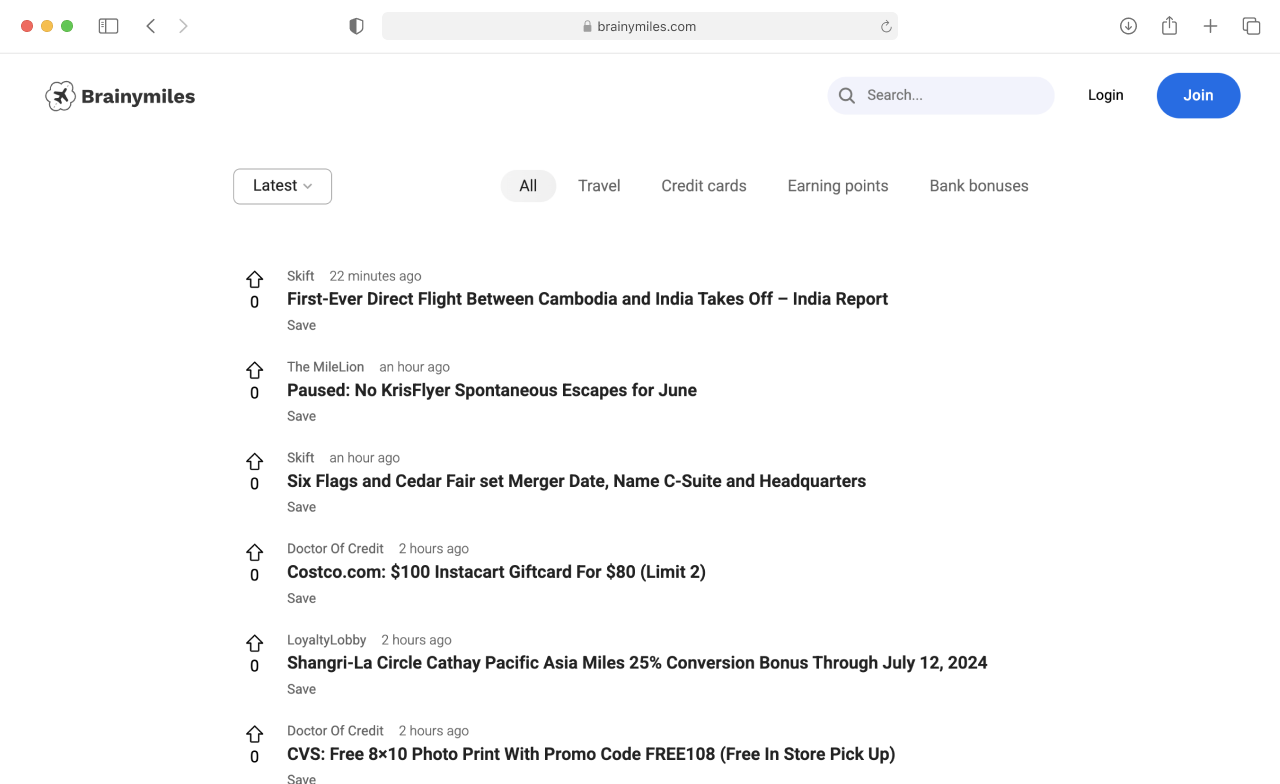This screenshot has width=1280, height=784.
Task: Upvote the Shangri-La Circle Asia Miles post
Action: 255,644
